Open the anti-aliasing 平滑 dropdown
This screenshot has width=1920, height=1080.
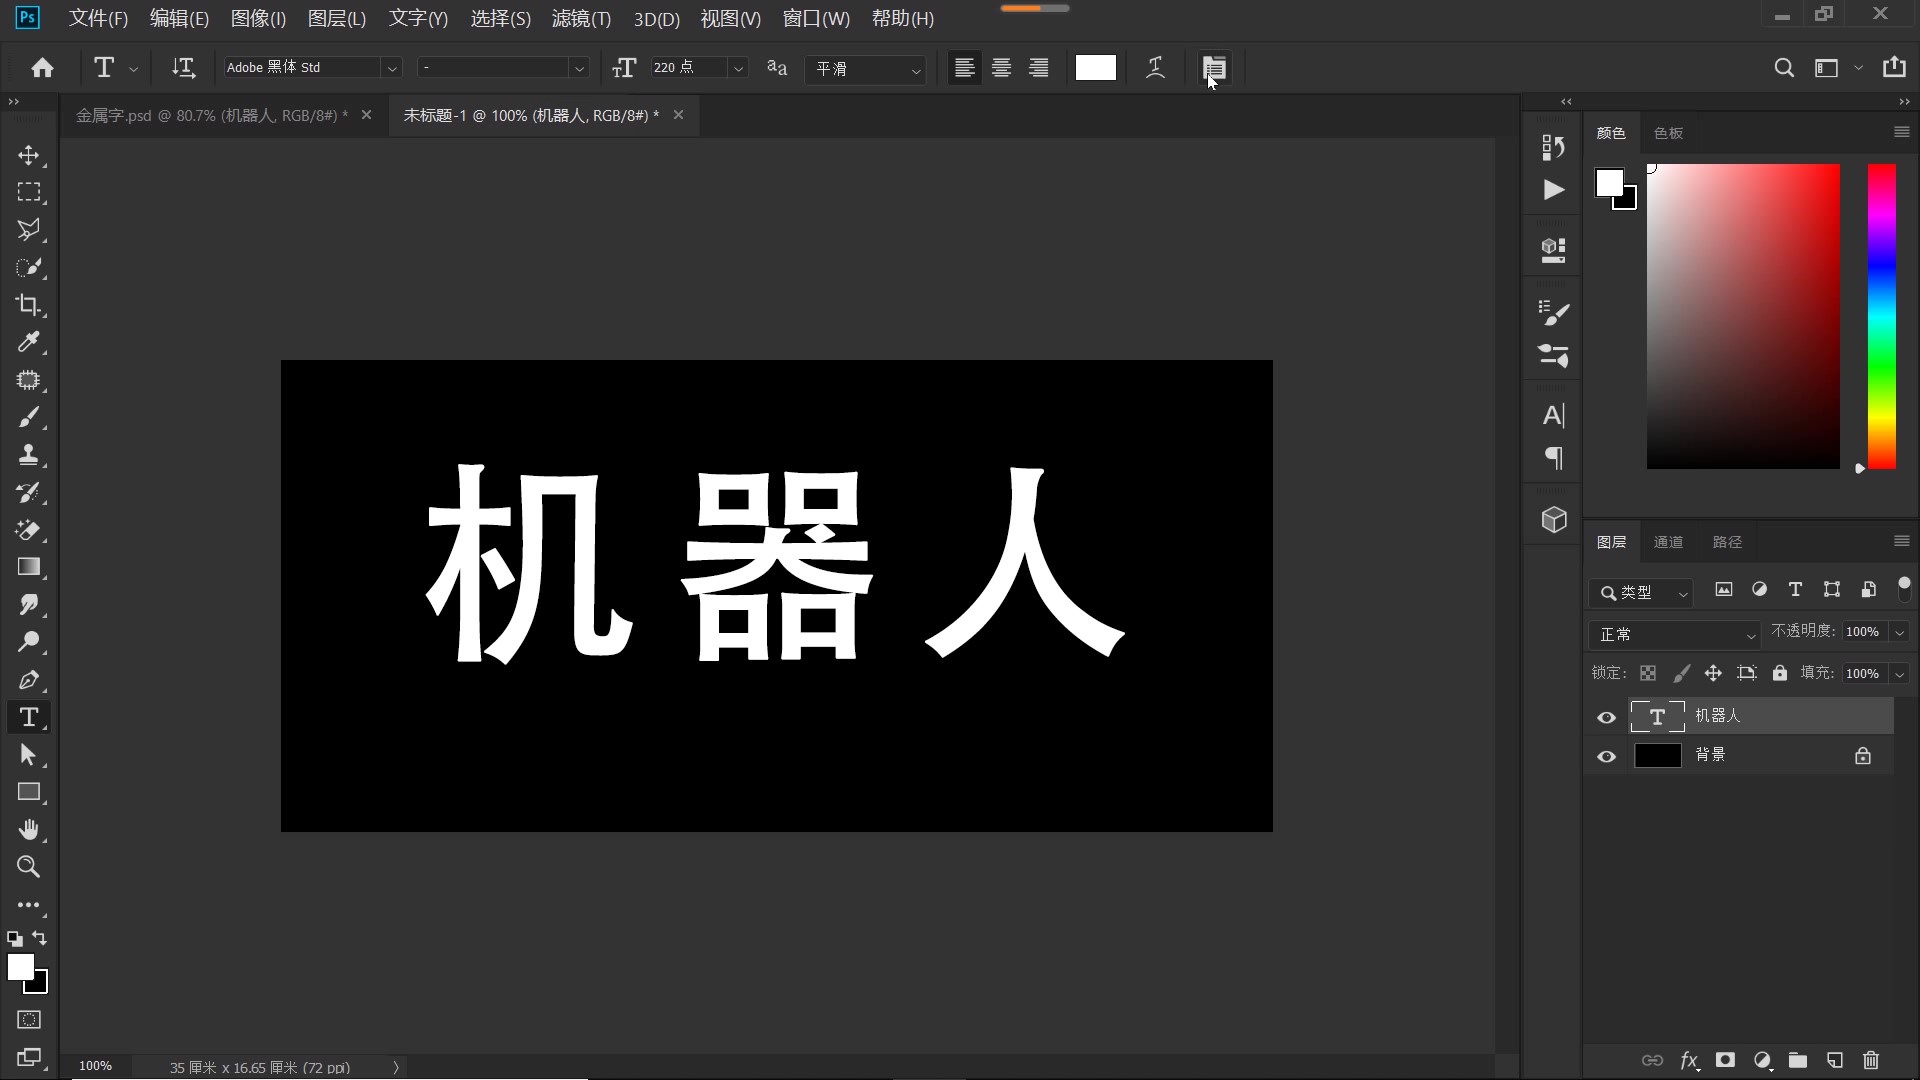915,69
